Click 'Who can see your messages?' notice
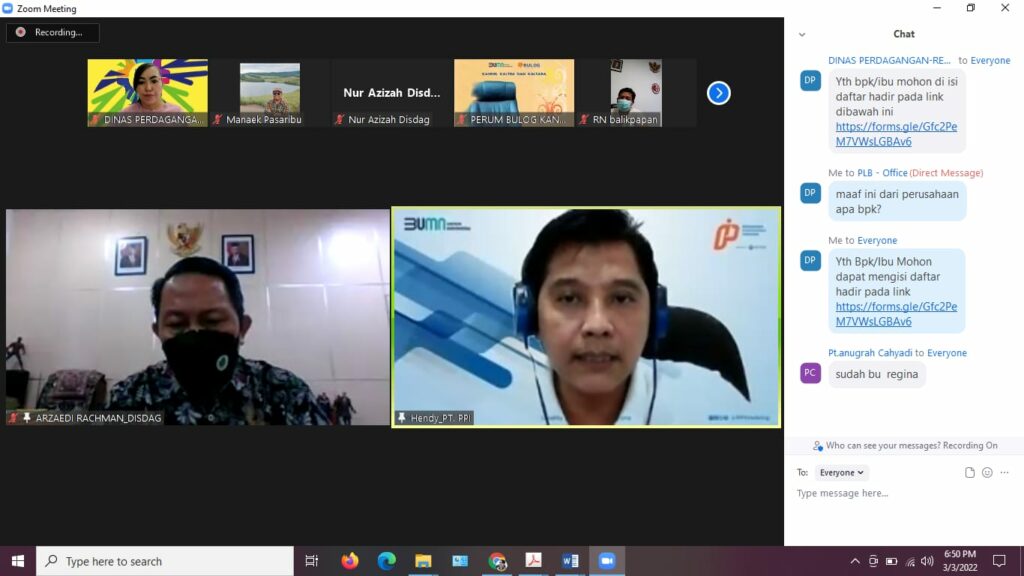Image resolution: width=1024 pixels, height=576 pixels. click(x=905, y=446)
